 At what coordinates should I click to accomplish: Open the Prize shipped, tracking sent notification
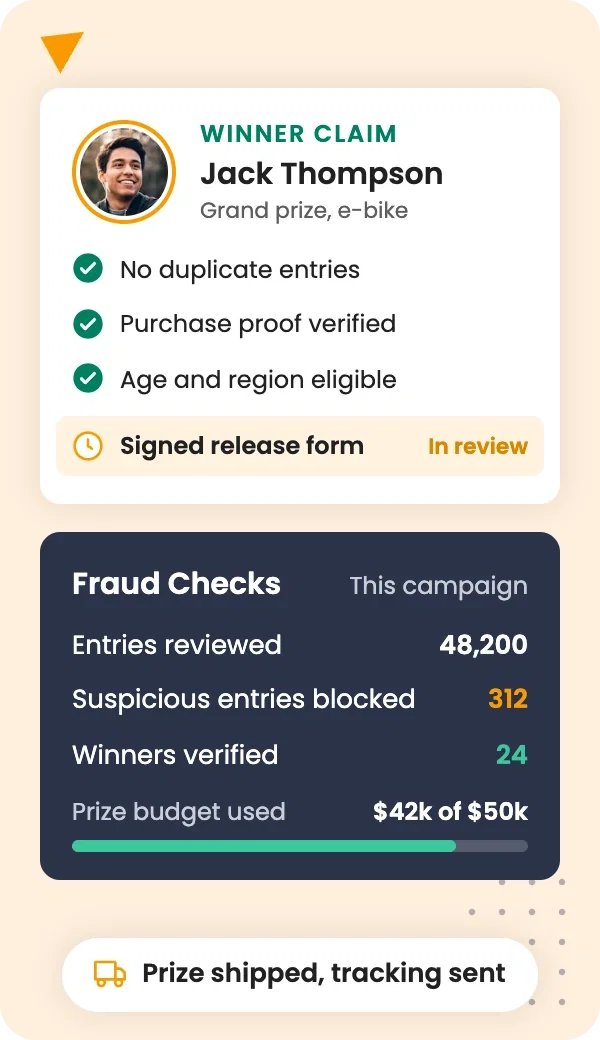click(x=300, y=974)
